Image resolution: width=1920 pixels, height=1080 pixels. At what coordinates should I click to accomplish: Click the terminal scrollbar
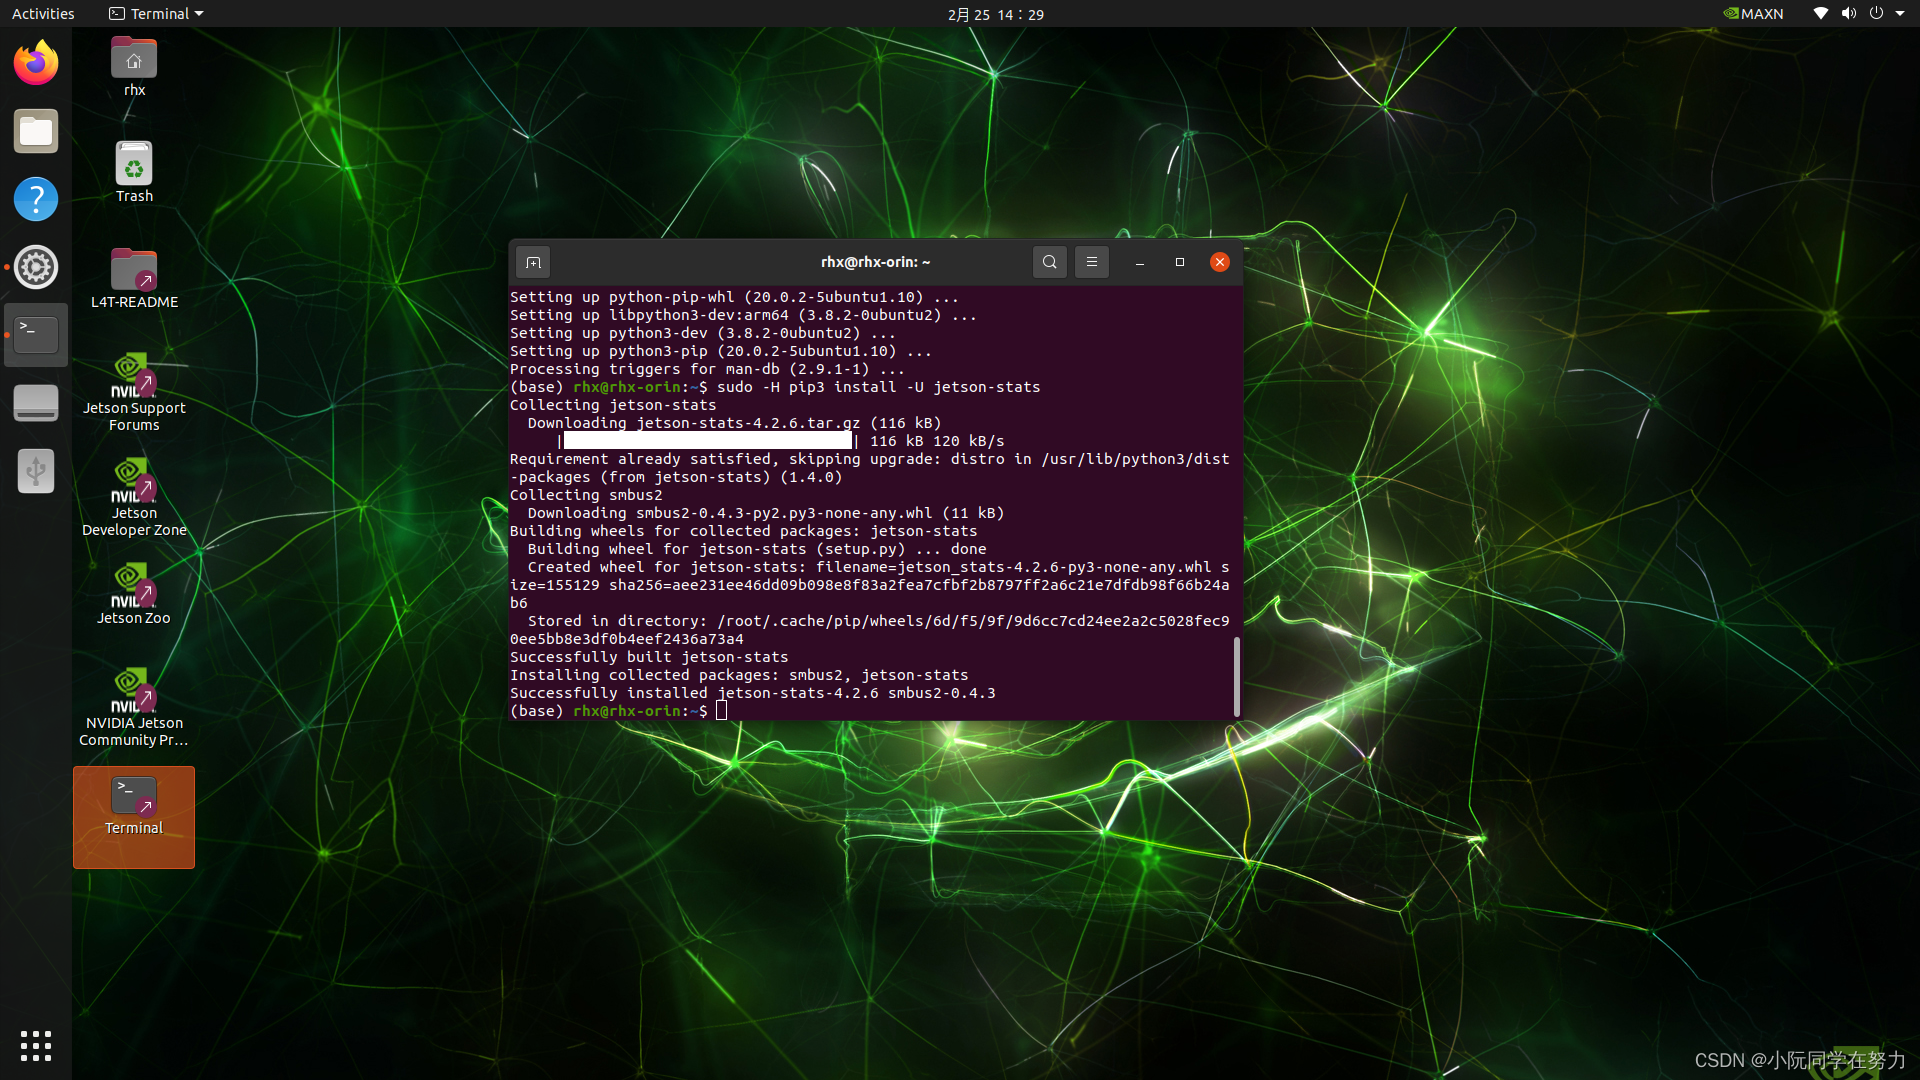1237,676
